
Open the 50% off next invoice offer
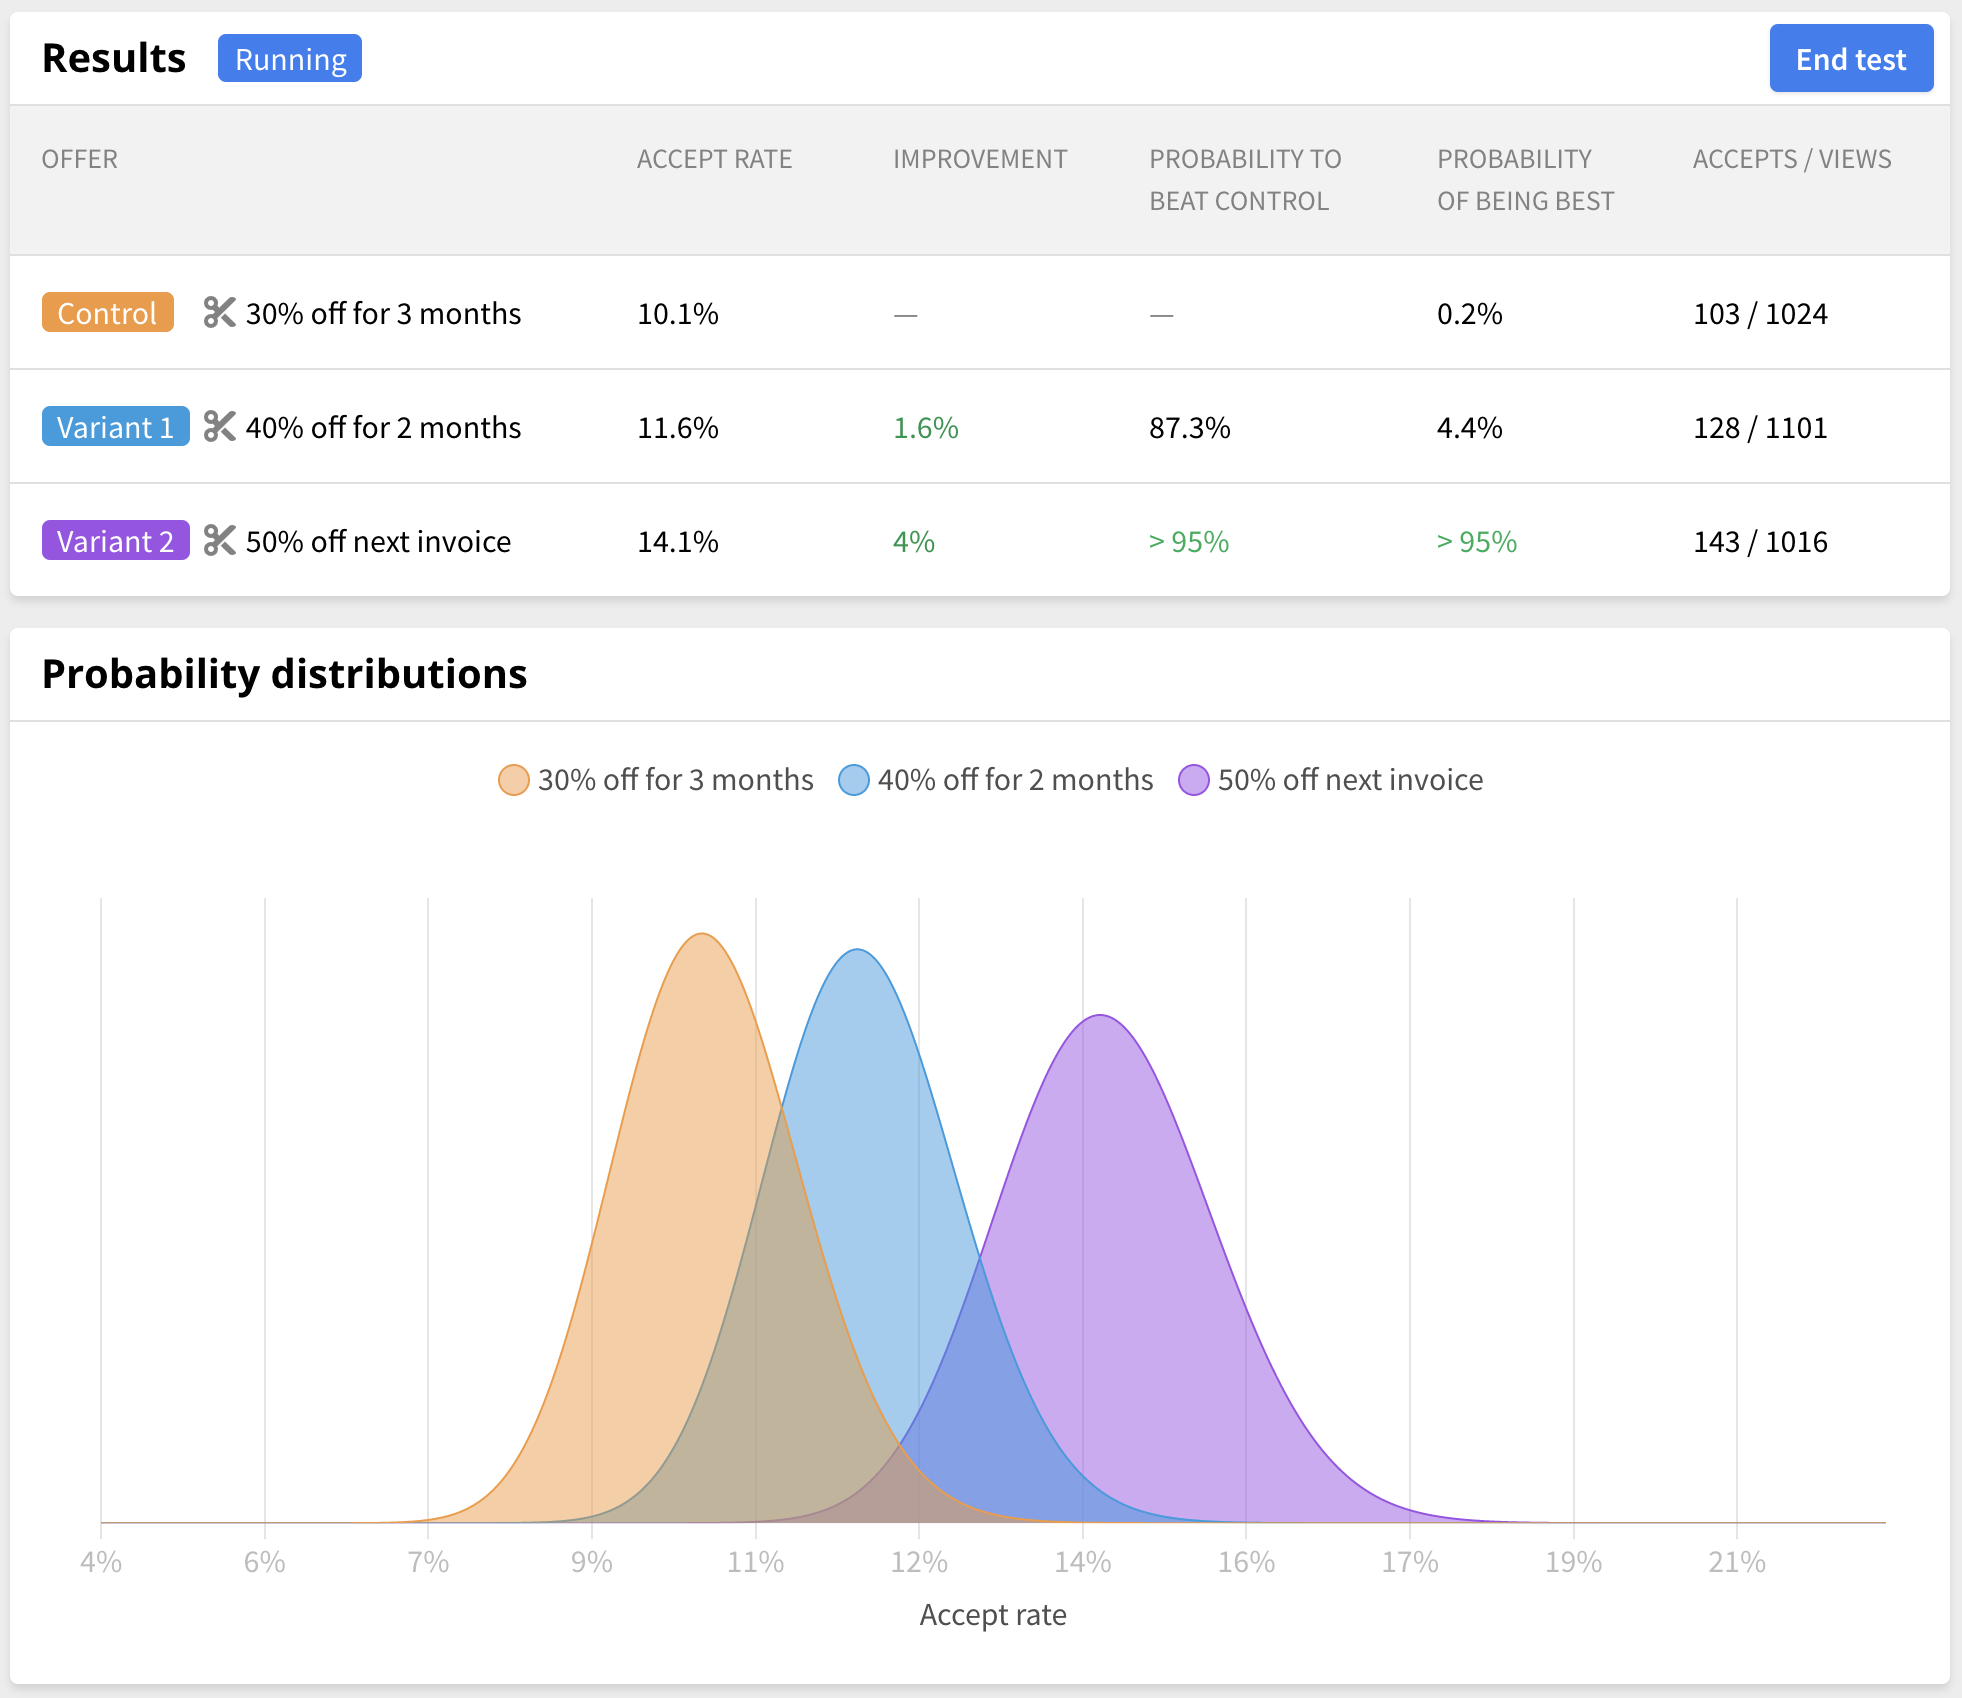point(378,541)
